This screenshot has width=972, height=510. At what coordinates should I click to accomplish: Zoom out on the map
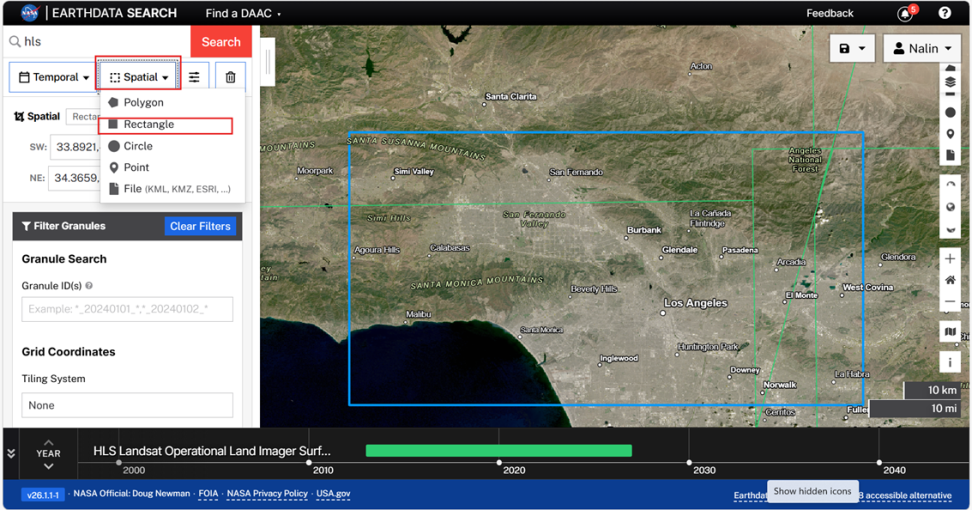coord(950,301)
